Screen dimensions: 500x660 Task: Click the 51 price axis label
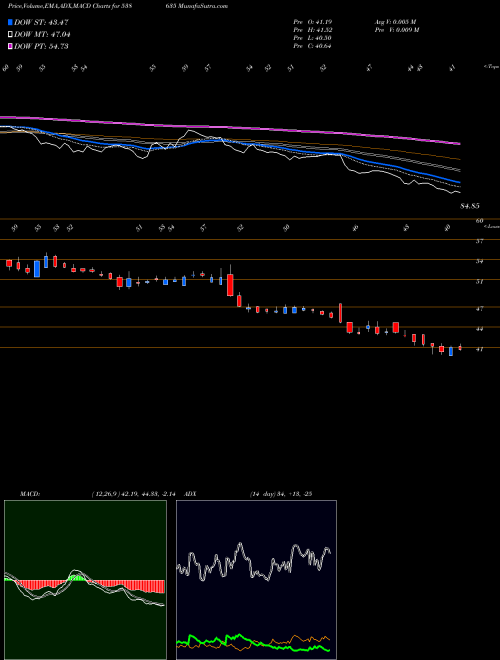tap(479, 282)
